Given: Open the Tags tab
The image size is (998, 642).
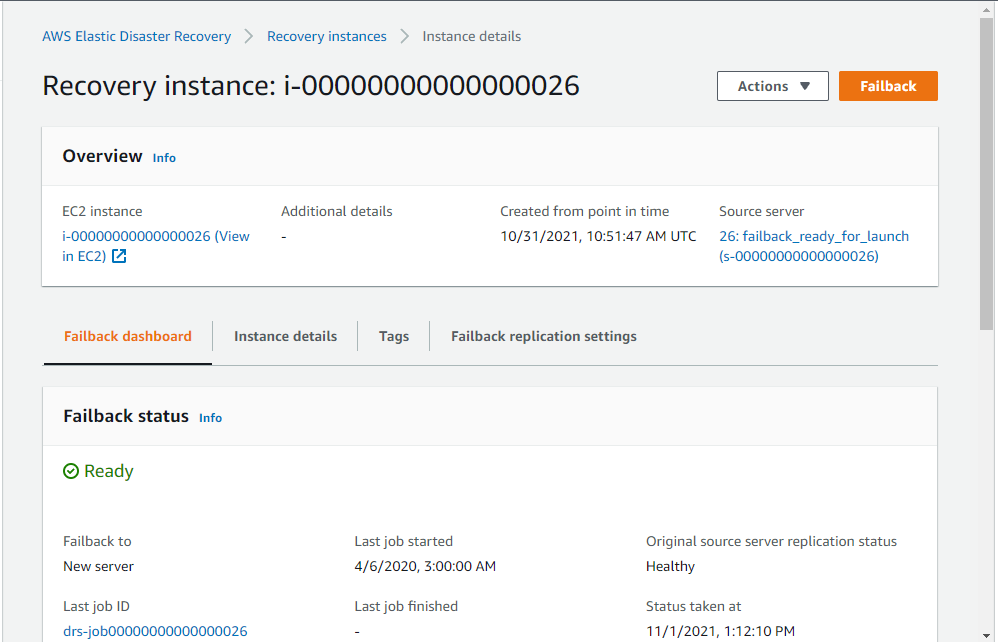Looking at the screenshot, I should [393, 336].
